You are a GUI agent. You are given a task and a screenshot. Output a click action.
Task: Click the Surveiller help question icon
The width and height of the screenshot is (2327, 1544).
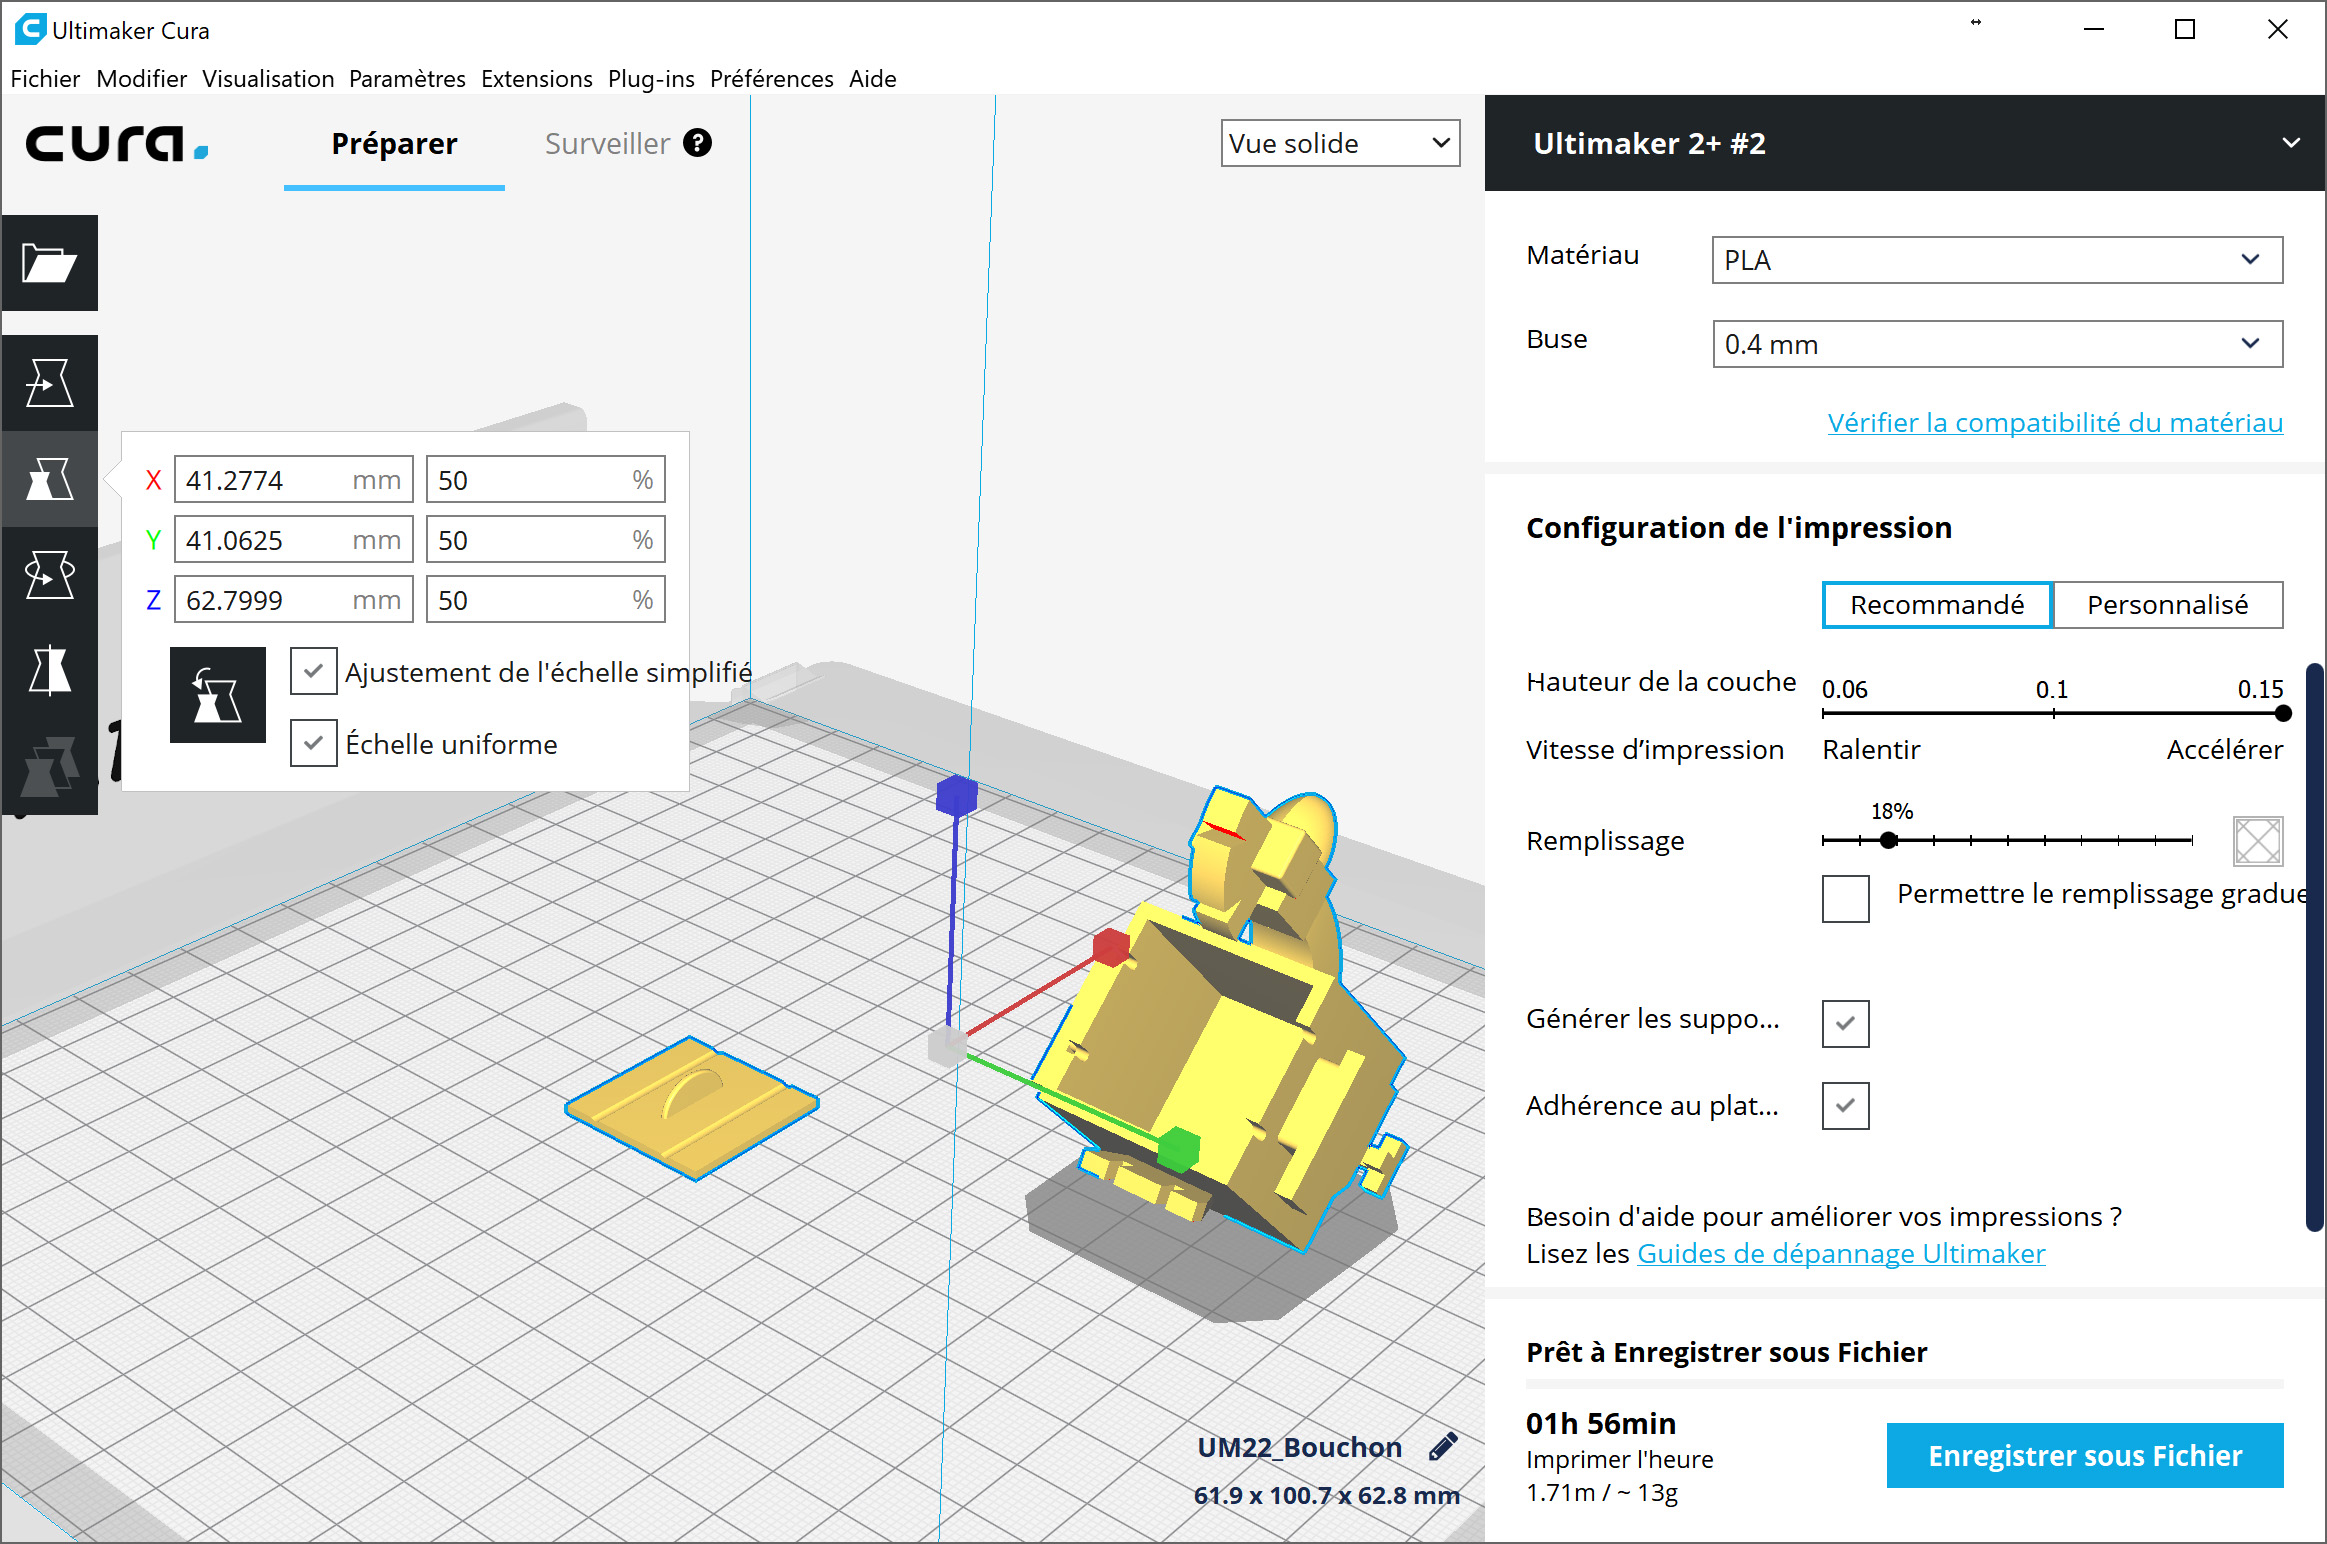(698, 143)
